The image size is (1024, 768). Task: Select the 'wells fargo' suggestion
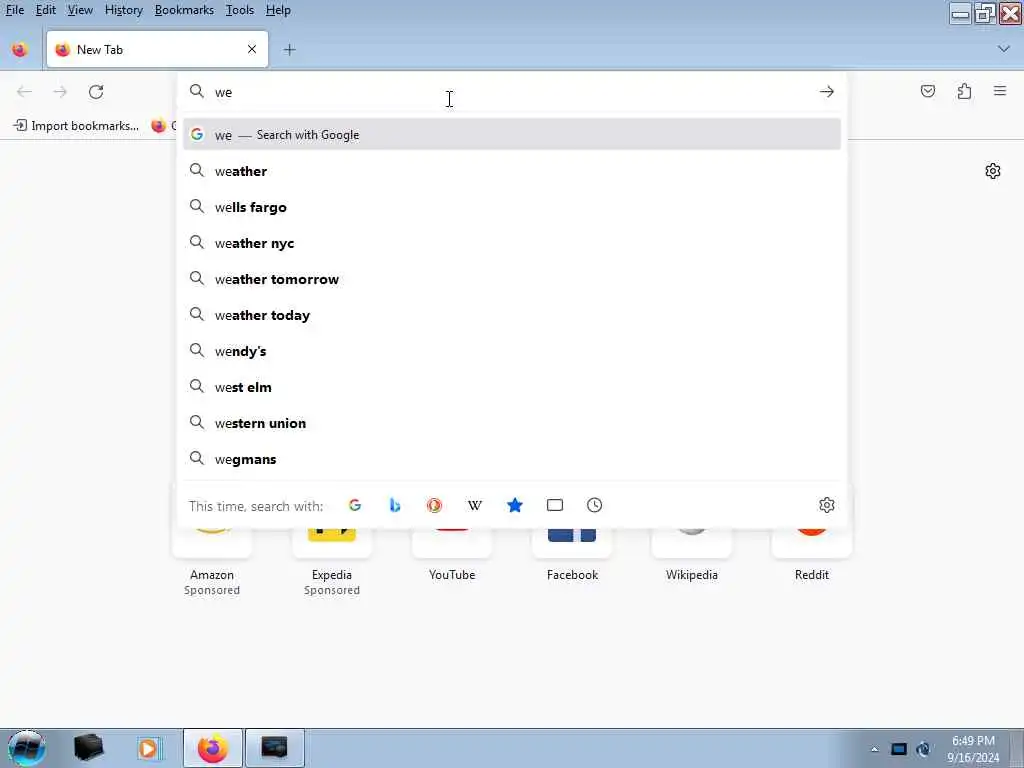(512, 207)
